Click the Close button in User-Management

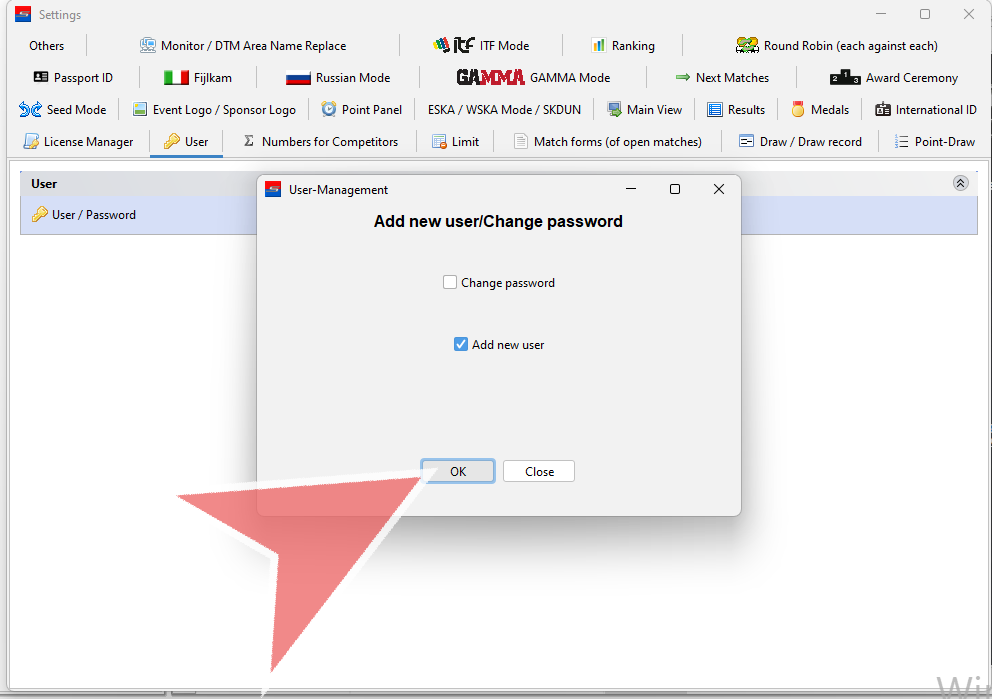[x=539, y=471]
